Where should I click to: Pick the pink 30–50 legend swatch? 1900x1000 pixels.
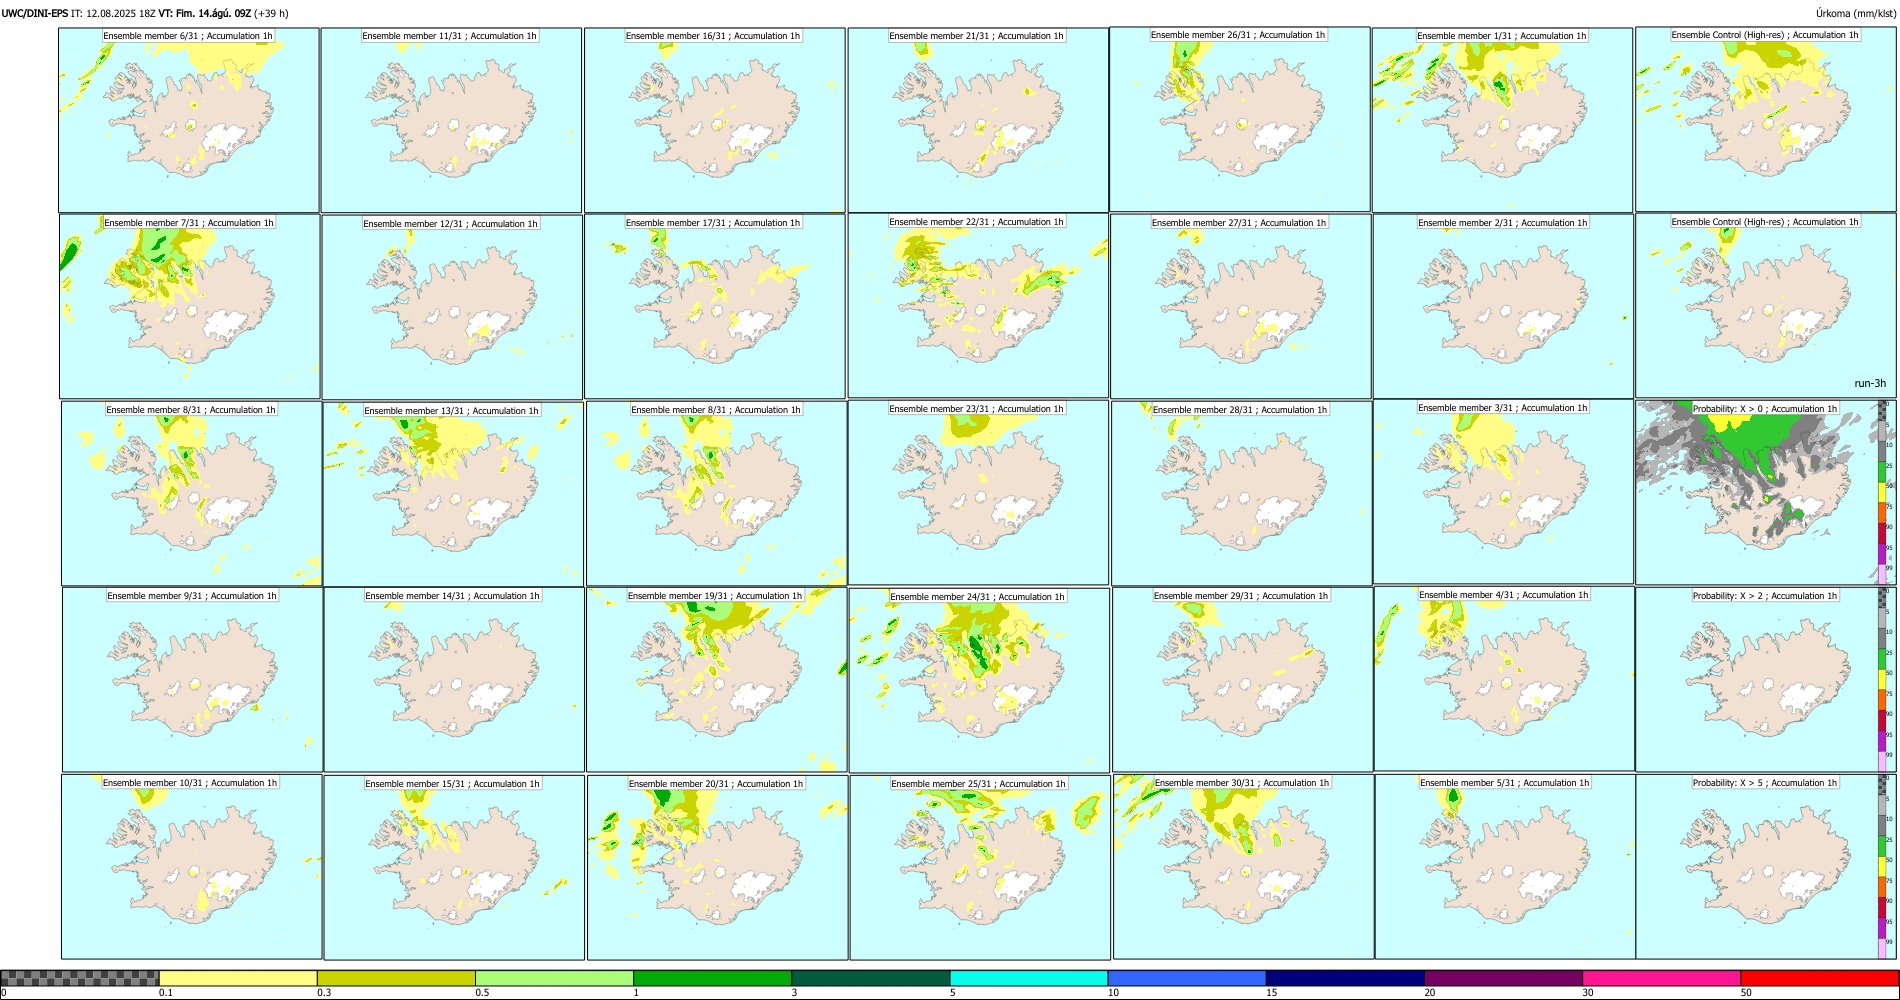1661,978
